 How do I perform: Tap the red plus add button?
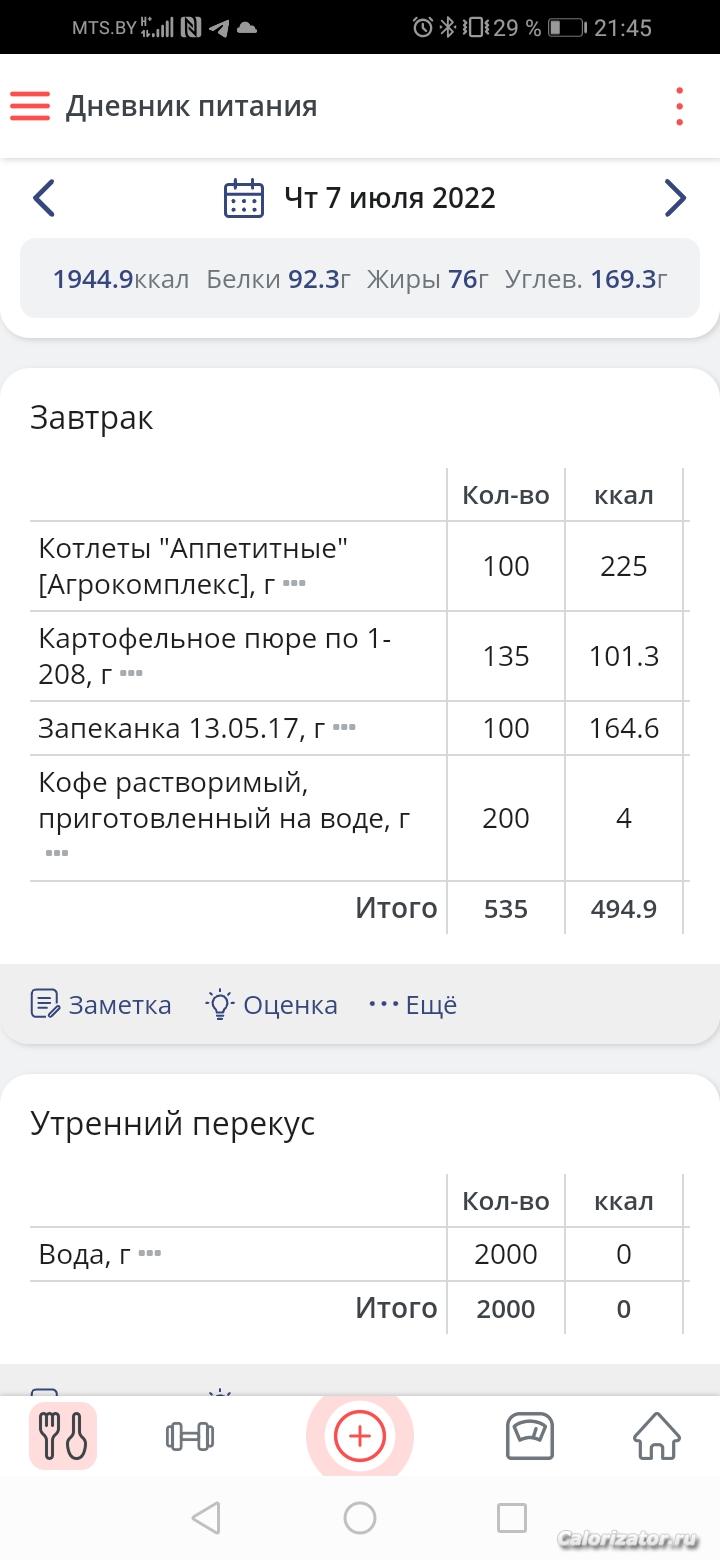pyautogui.click(x=359, y=1436)
